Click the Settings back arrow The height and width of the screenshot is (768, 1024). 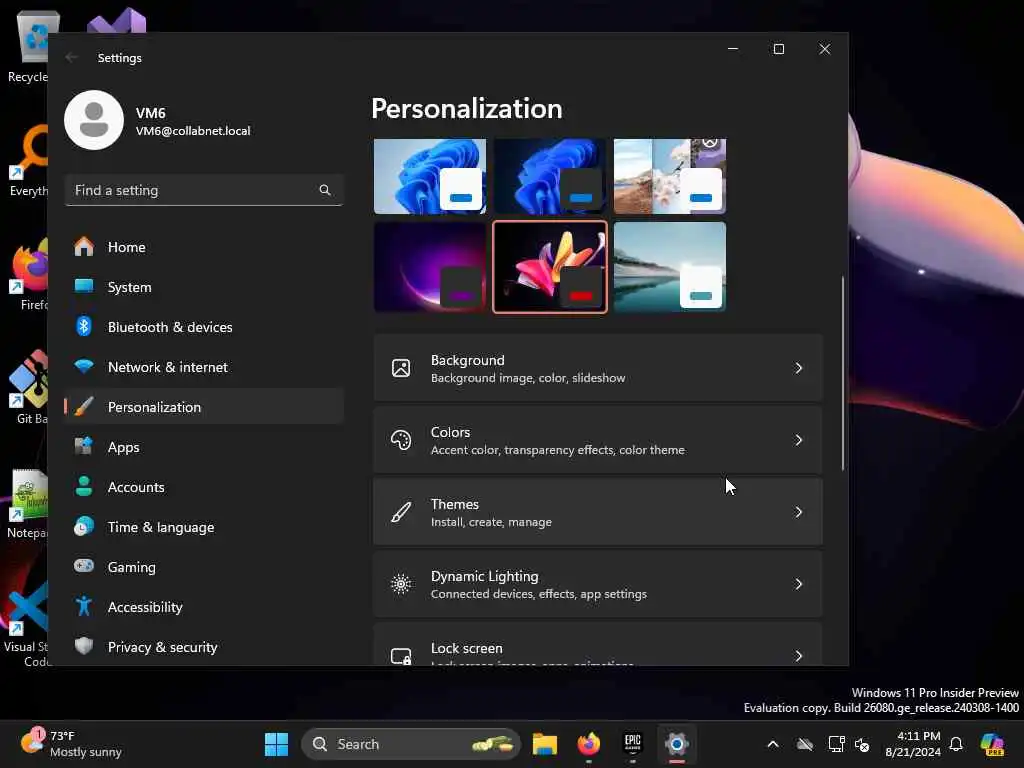point(72,57)
